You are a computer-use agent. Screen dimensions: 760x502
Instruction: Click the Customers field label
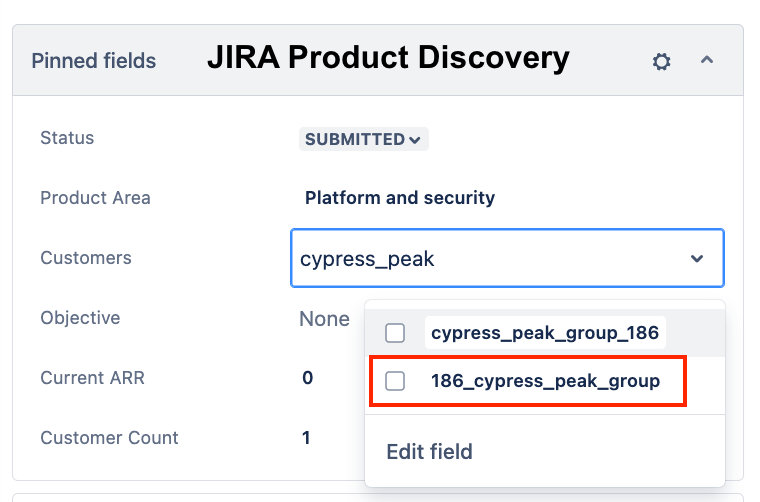86,258
